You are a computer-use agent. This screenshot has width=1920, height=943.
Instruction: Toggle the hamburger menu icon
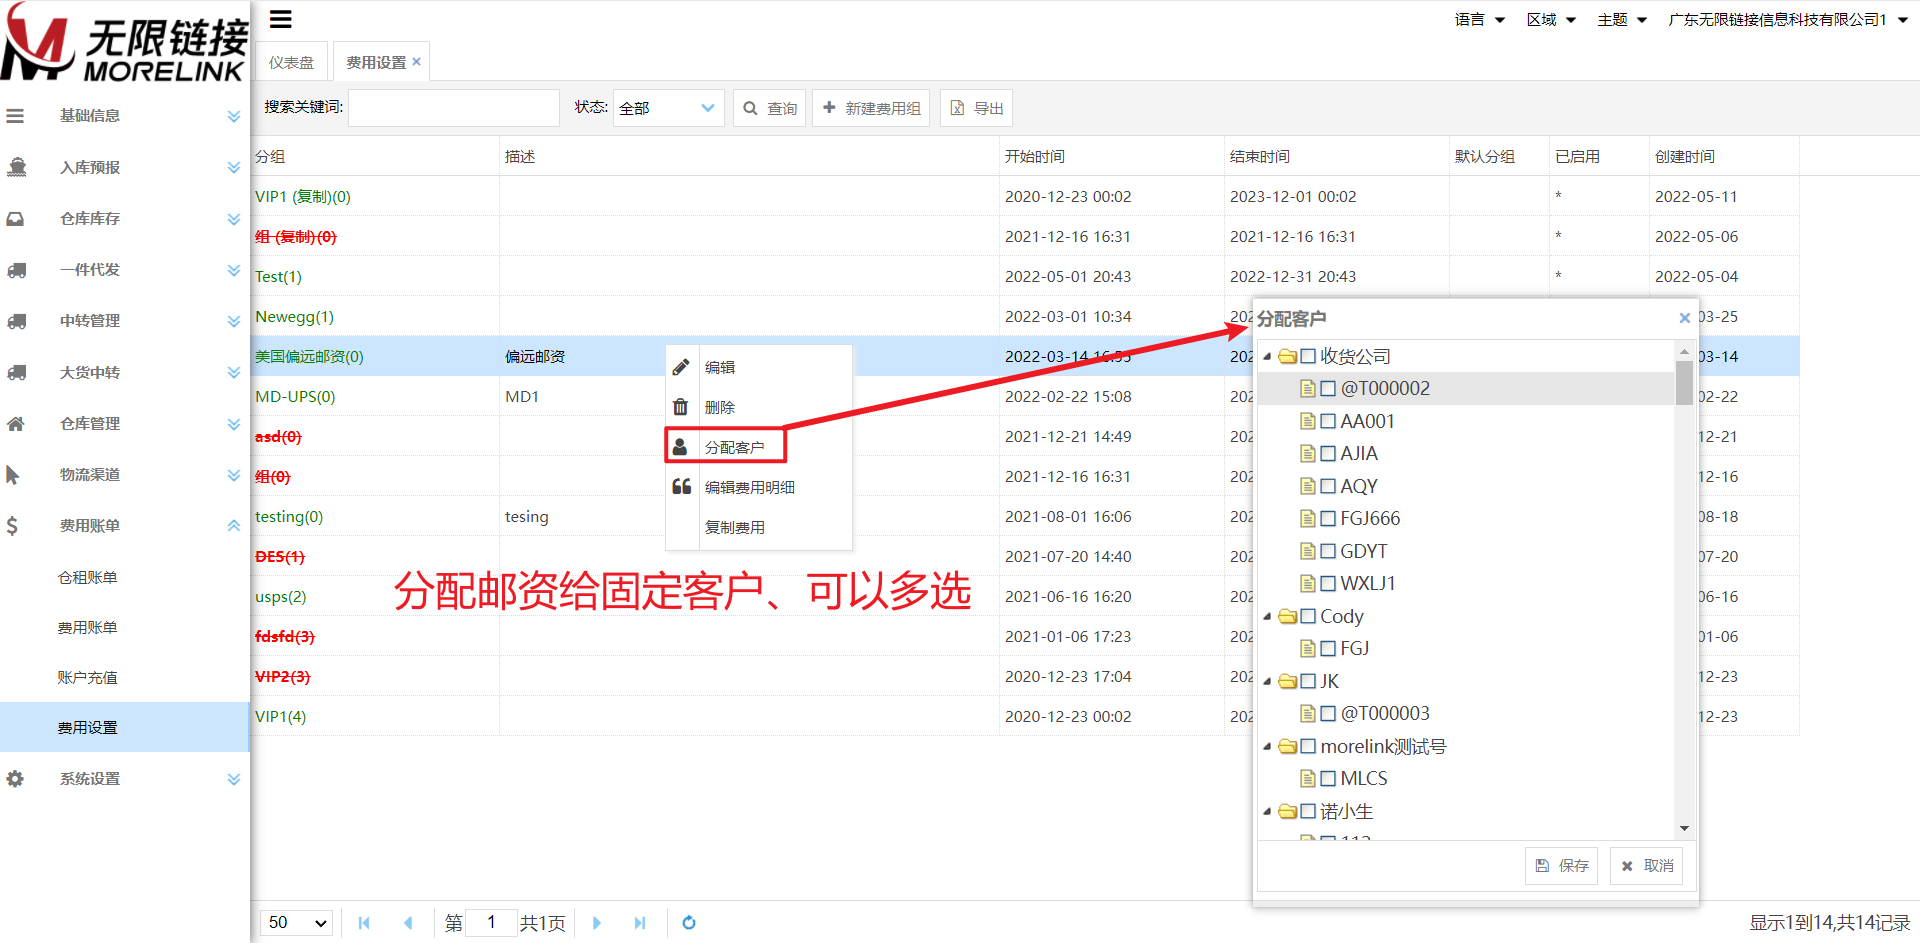[281, 19]
